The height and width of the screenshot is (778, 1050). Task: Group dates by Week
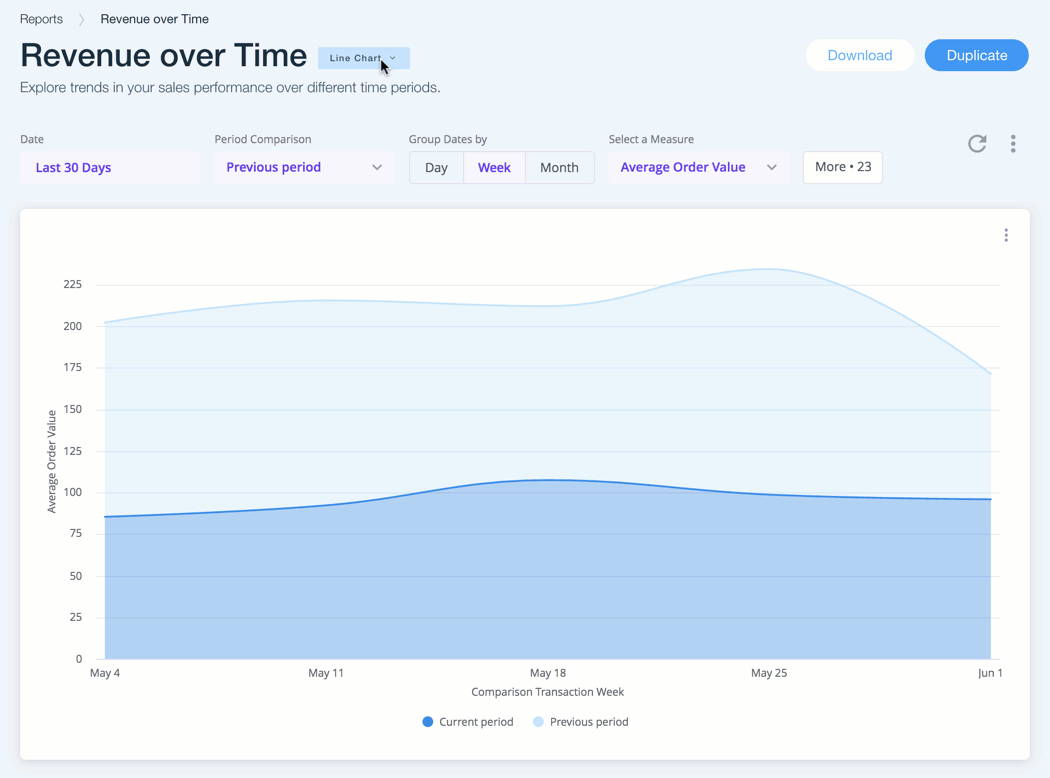pyautogui.click(x=494, y=167)
